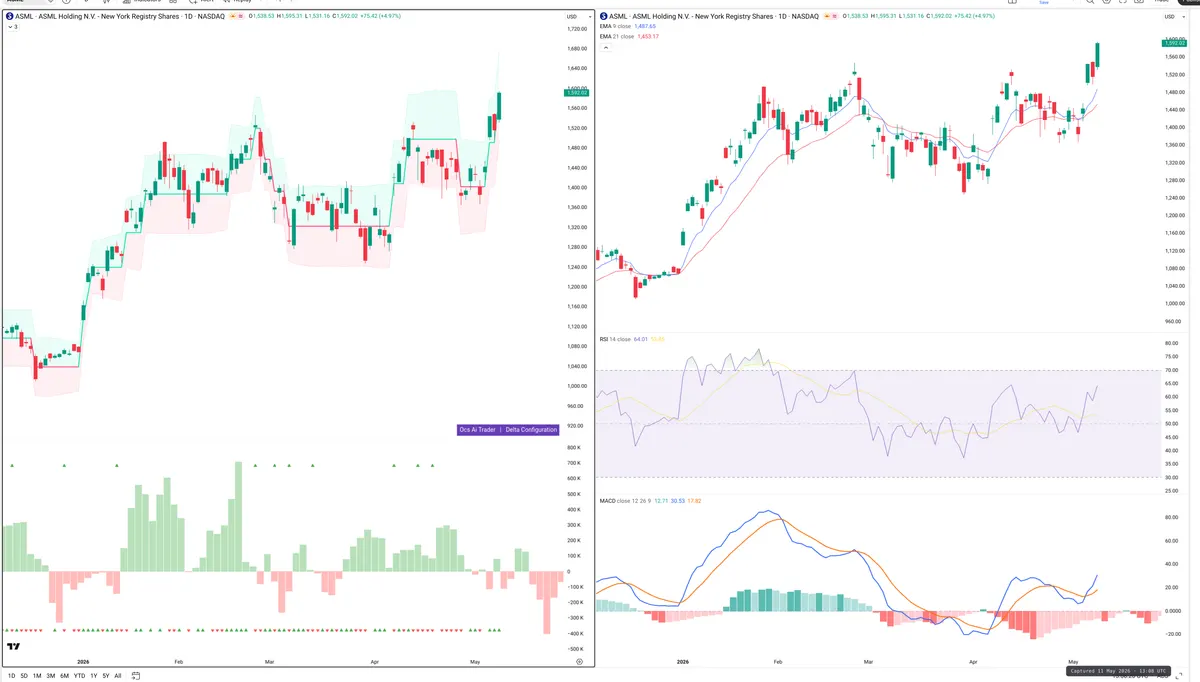This screenshot has height=682, width=1200.
Task: Click the Feb label on left chart time axis
Action: 179,662
